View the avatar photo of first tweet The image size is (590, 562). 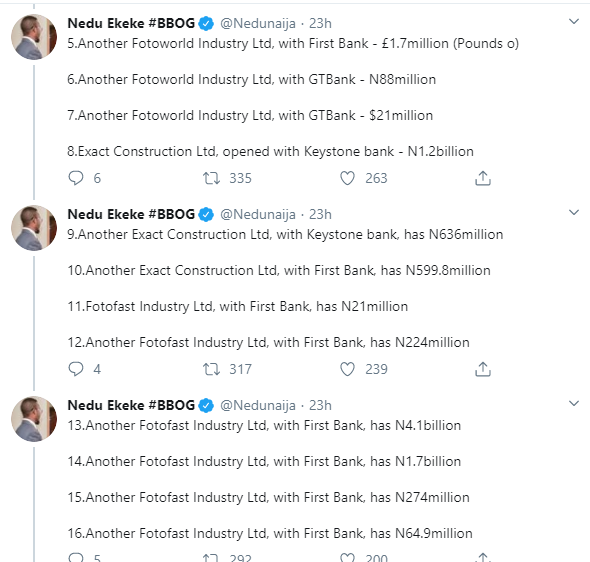click(34, 37)
